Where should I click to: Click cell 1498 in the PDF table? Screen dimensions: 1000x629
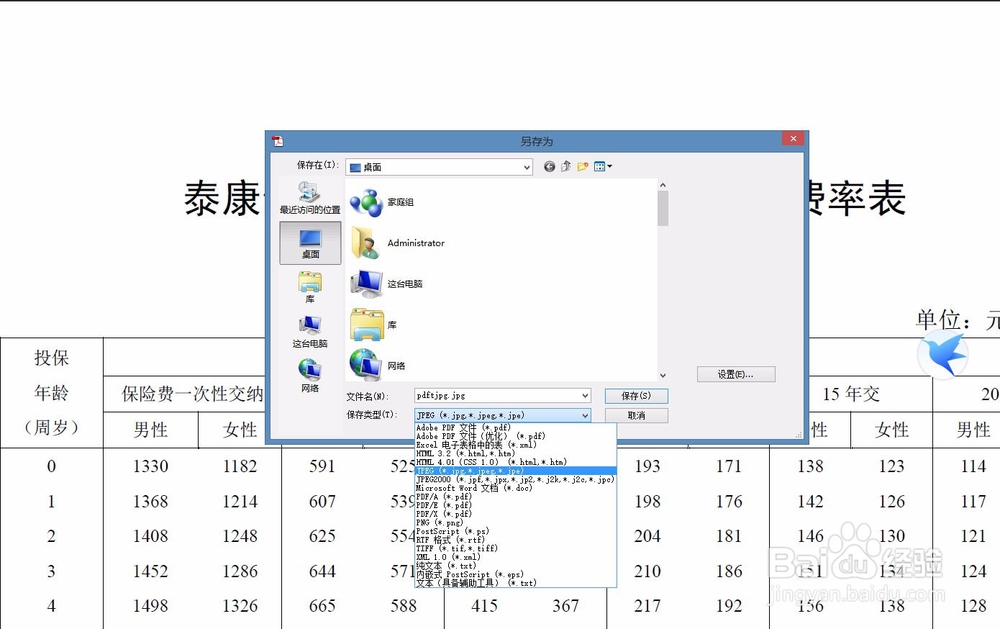151,605
